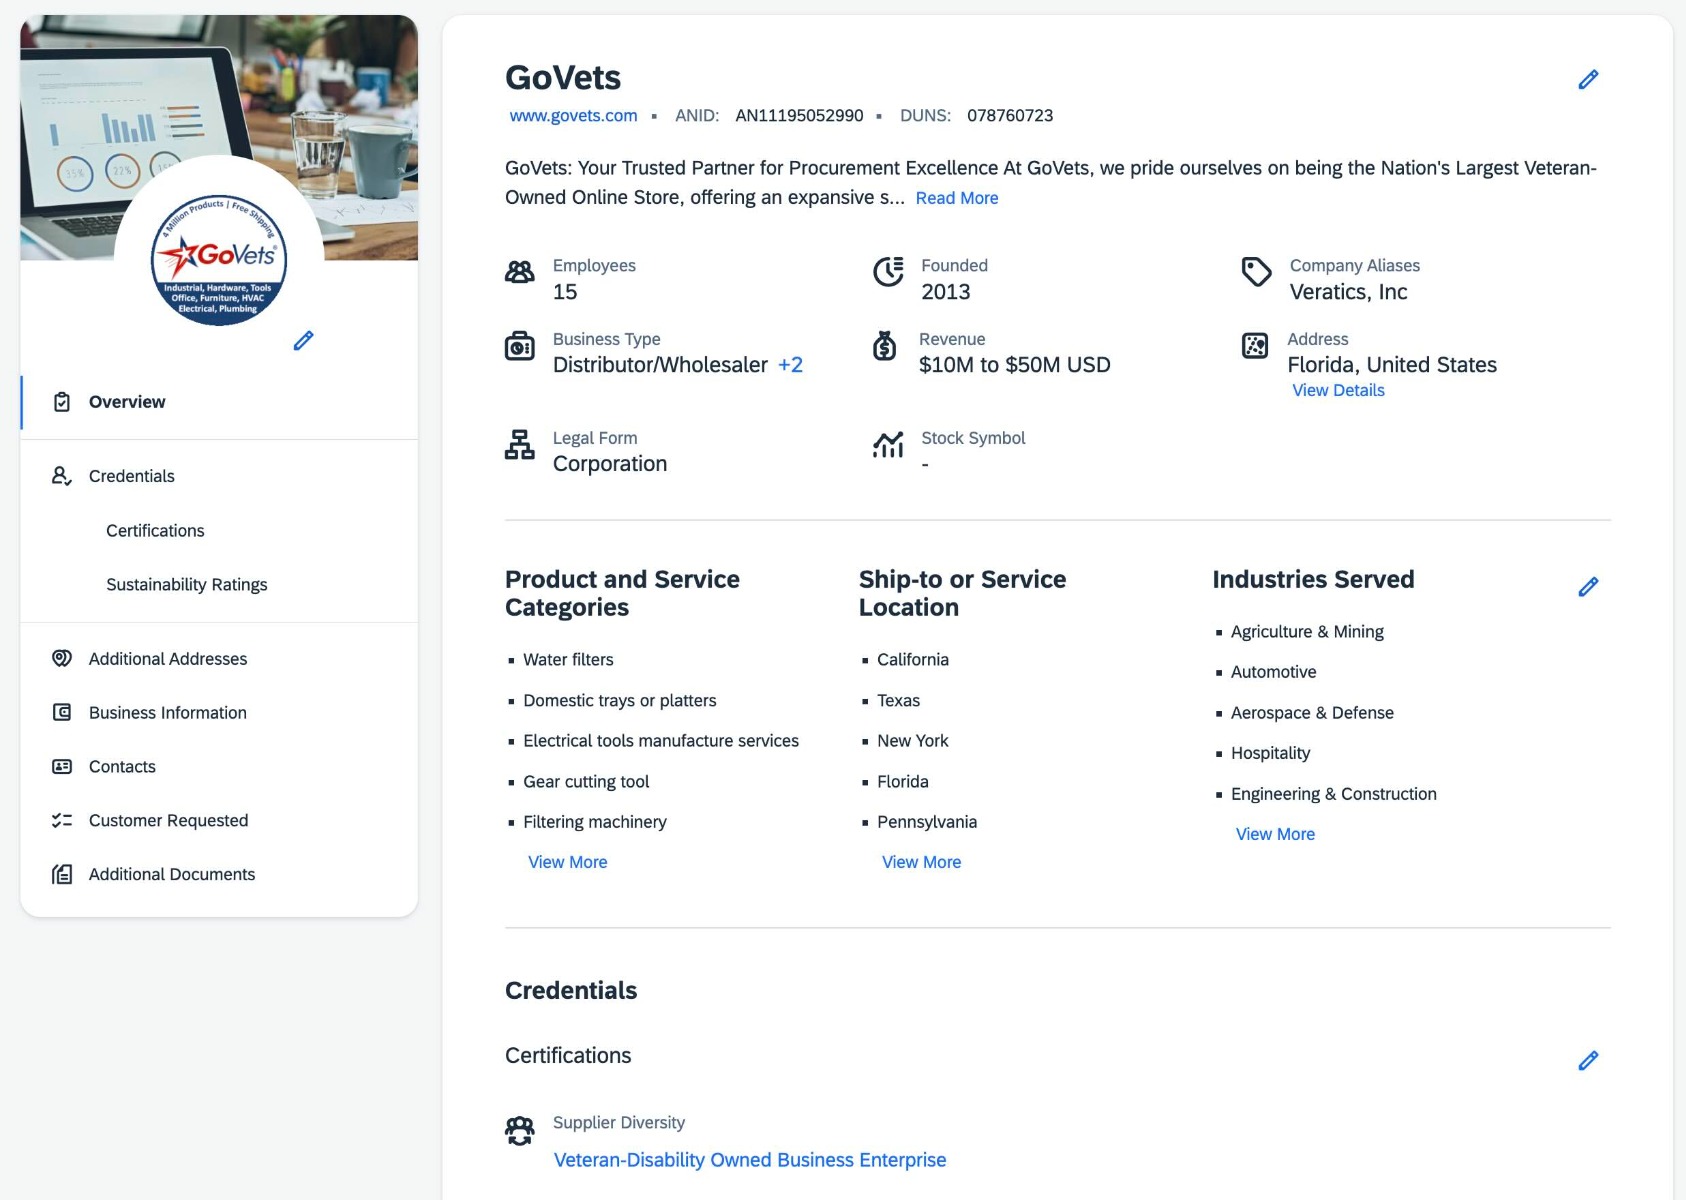Click the Overview clipboard icon in sidebar
The height and width of the screenshot is (1200, 1686).
[x=62, y=402]
